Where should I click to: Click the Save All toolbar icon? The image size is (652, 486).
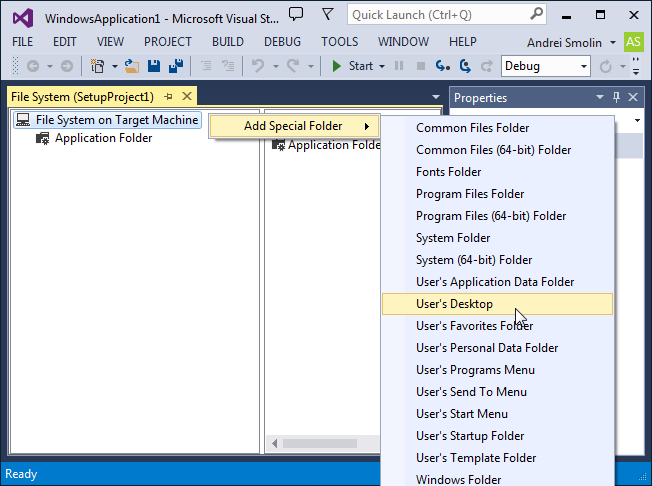[176, 66]
